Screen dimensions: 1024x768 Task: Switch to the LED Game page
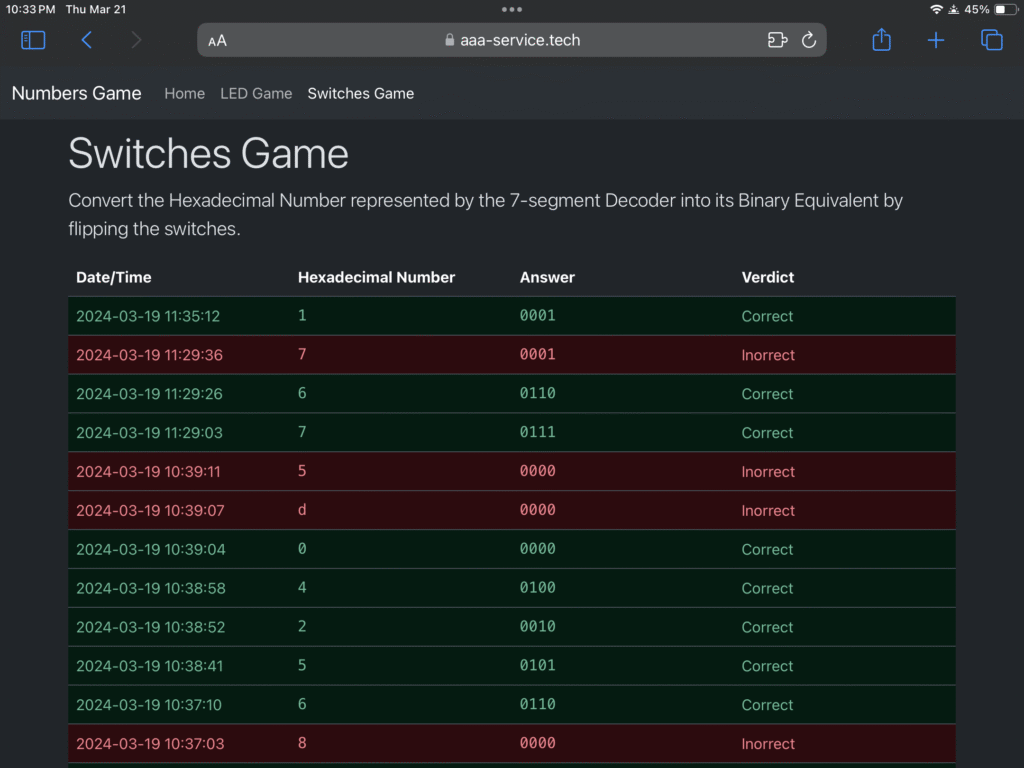pyautogui.click(x=256, y=94)
